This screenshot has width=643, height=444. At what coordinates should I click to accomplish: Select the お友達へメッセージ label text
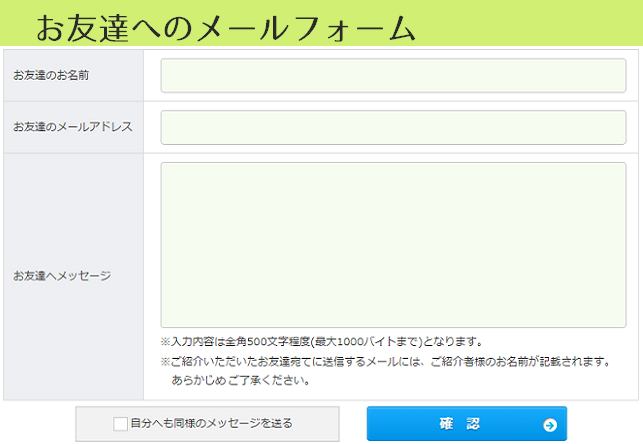[62, 276]
